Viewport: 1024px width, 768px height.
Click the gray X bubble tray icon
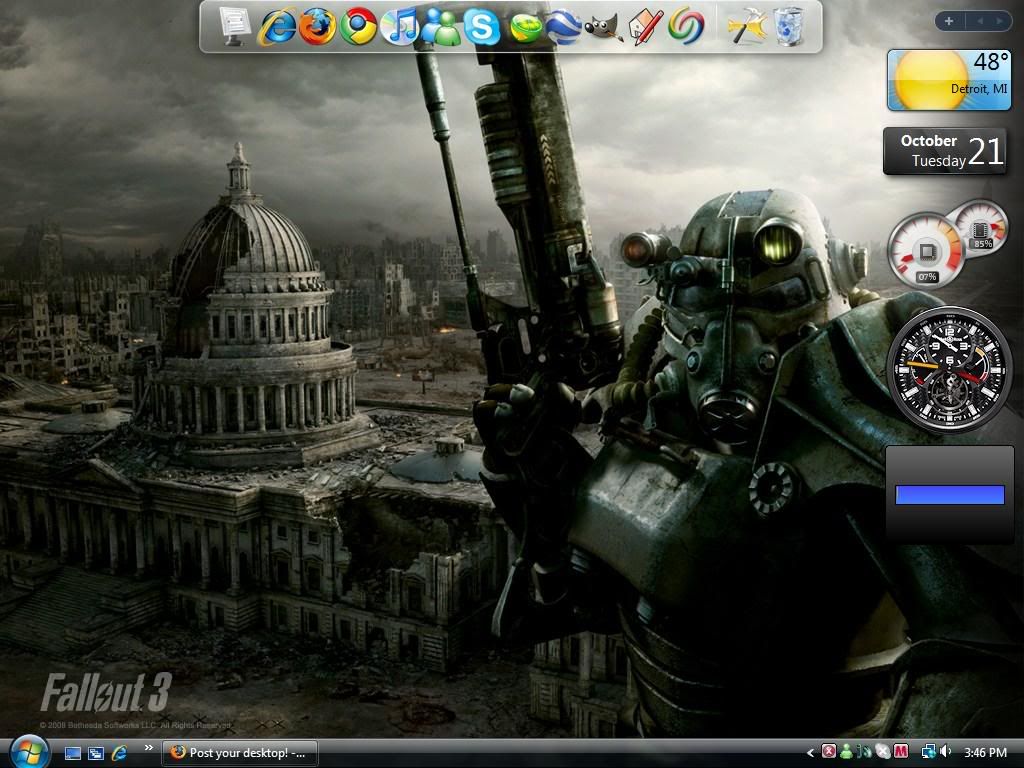pos(882,752)
